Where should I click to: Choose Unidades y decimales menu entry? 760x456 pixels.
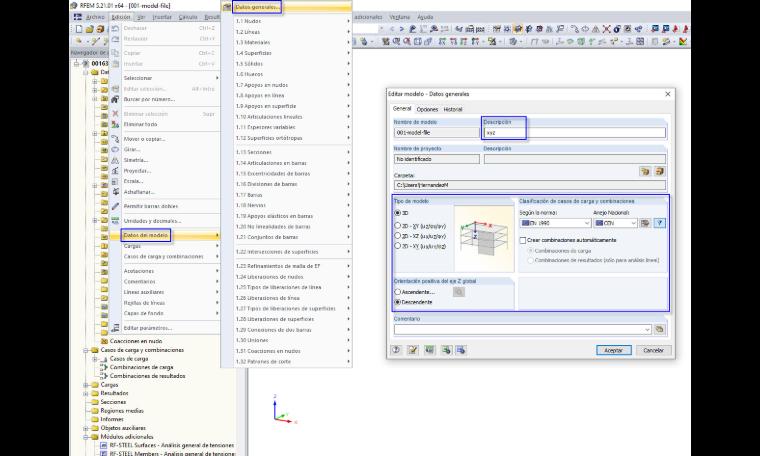152,221
